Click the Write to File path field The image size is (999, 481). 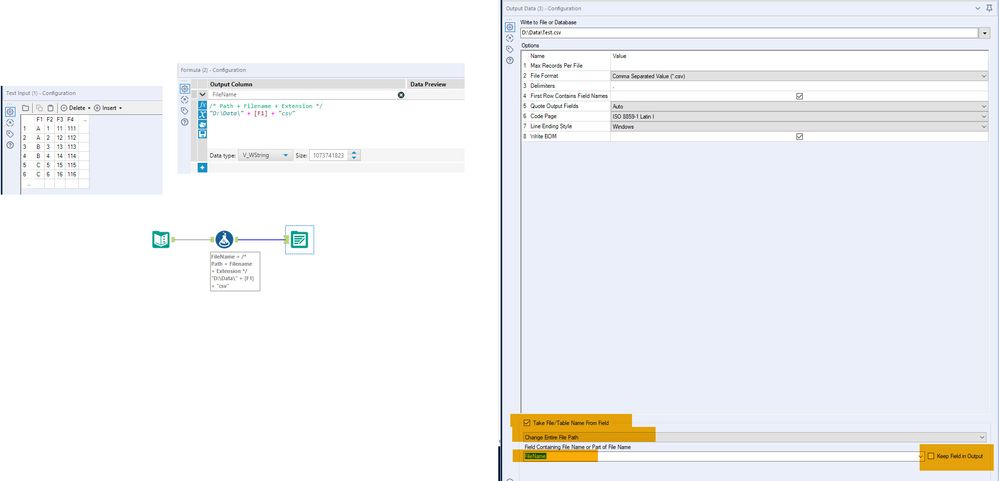(751, 32)
